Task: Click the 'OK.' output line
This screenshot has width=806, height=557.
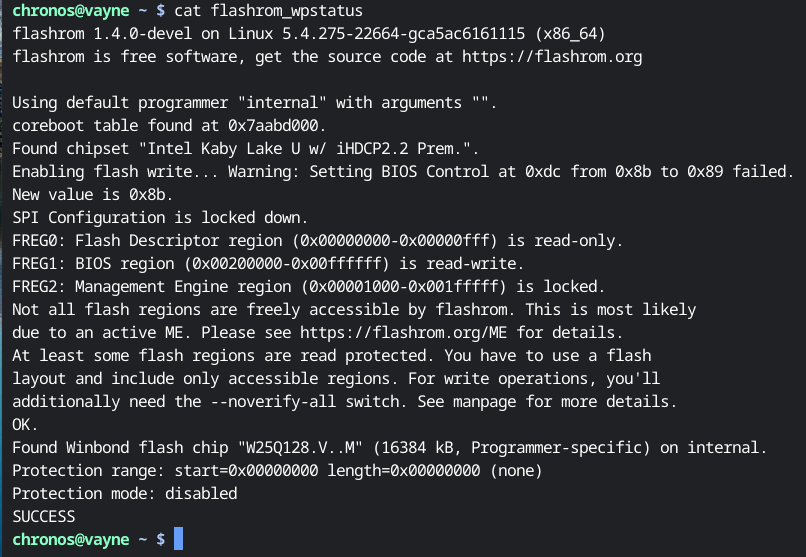Action: coord(25,425)
